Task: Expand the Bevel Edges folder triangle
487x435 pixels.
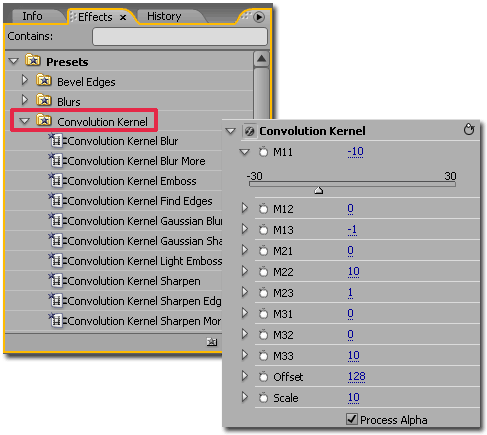Action: pyautogui.click(x=24, y=80)
